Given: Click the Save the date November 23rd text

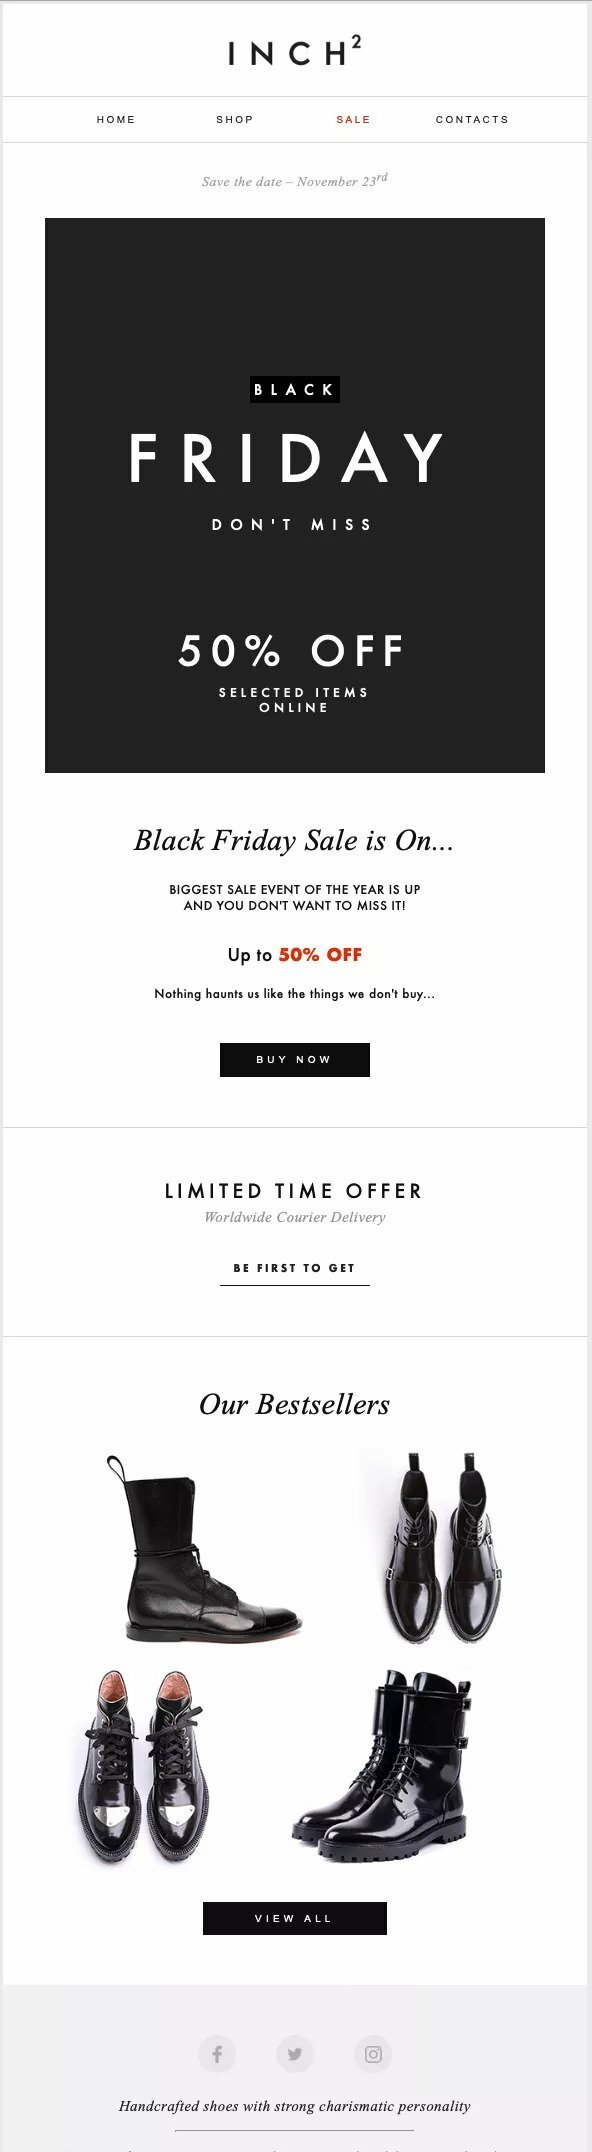Looking at the screenshot, I should pos(296,182).
